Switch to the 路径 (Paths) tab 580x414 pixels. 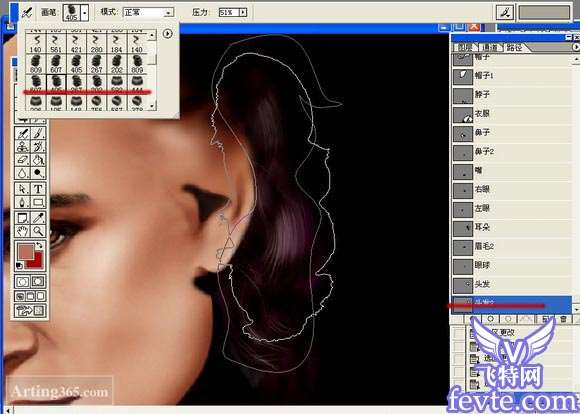(x=514, y=48)
